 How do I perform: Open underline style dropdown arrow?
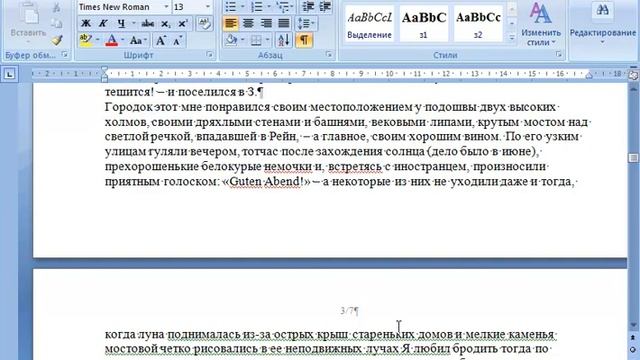[133, 23]
